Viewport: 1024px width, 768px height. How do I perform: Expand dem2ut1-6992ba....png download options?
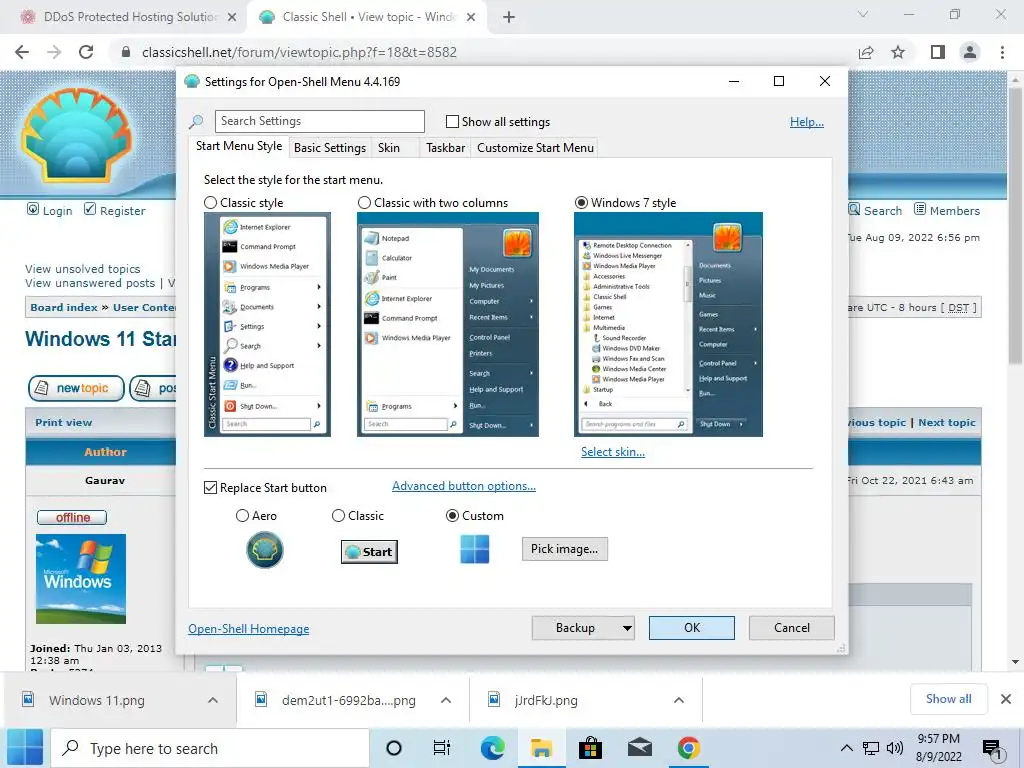click(446, 700)
